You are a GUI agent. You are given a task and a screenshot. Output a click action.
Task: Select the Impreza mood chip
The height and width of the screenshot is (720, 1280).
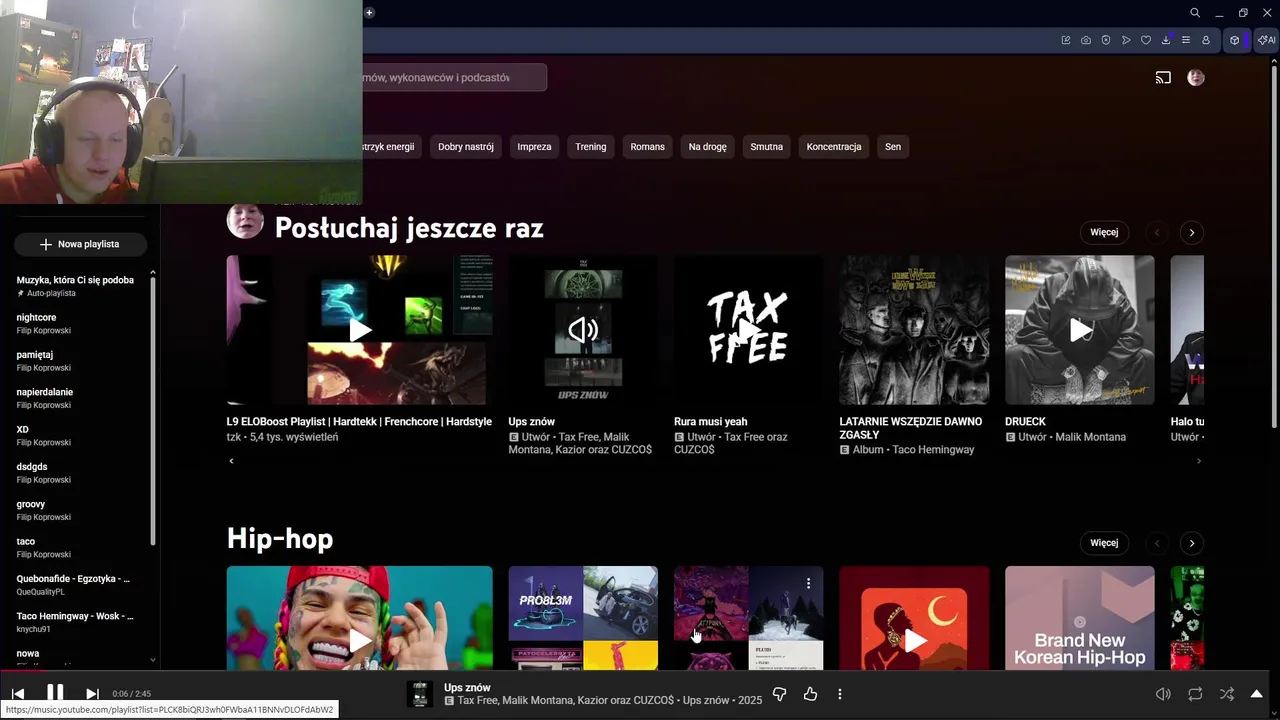coord(534,147)
